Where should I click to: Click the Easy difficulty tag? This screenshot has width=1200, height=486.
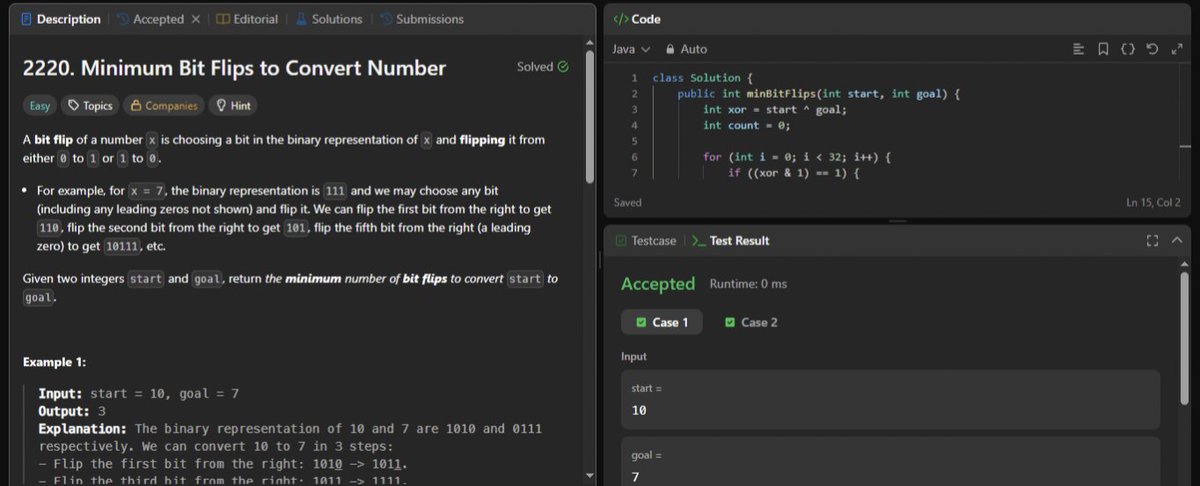[39, 105]
